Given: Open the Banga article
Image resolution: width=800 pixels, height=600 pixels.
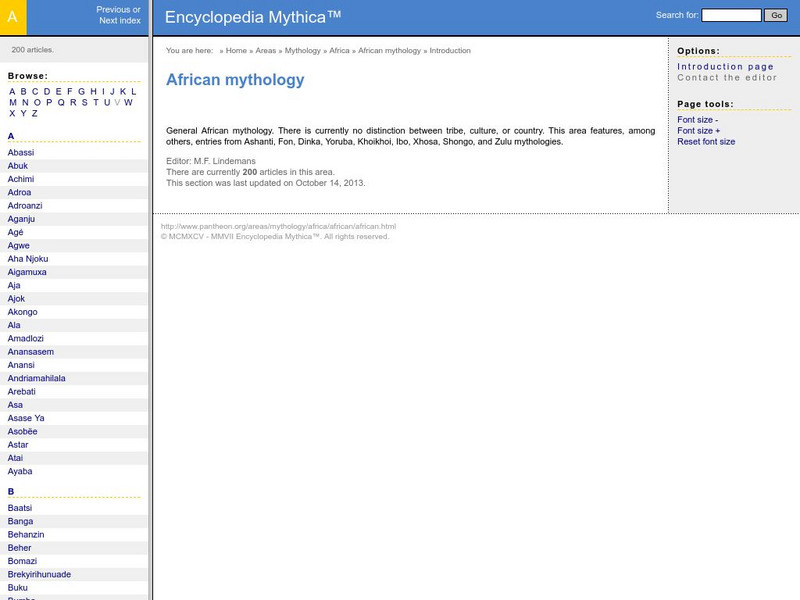Looking at the screenshot, I should coord(20,521).
